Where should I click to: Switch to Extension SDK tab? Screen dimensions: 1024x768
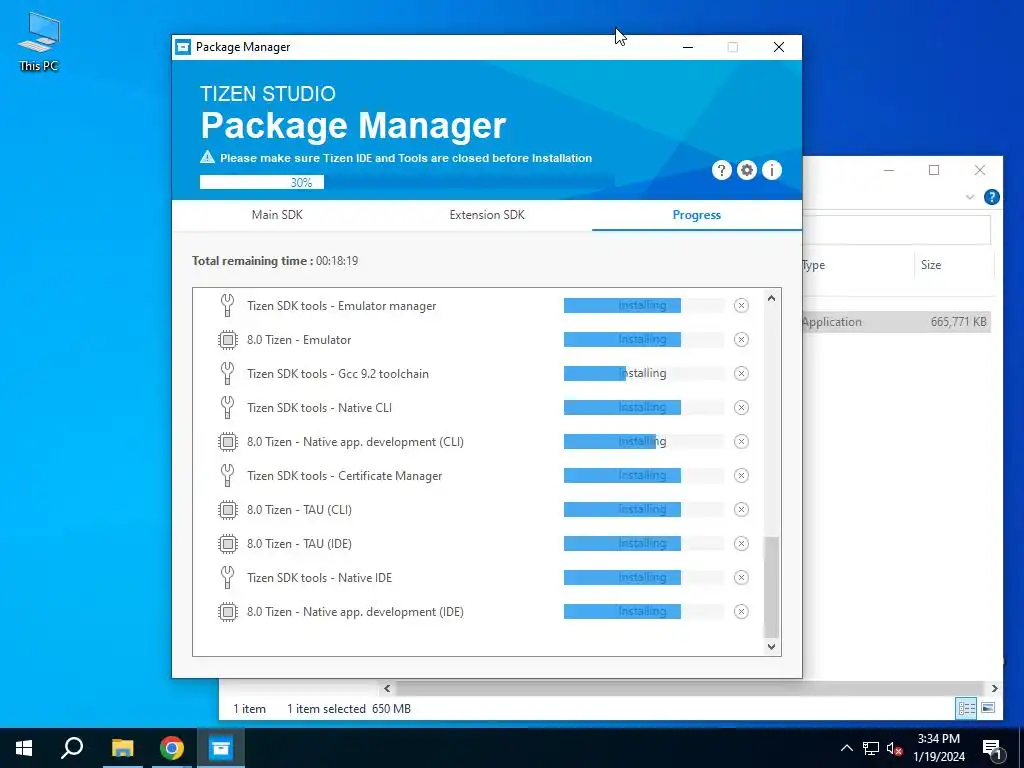pyautogui.click(x=487, y=215)
